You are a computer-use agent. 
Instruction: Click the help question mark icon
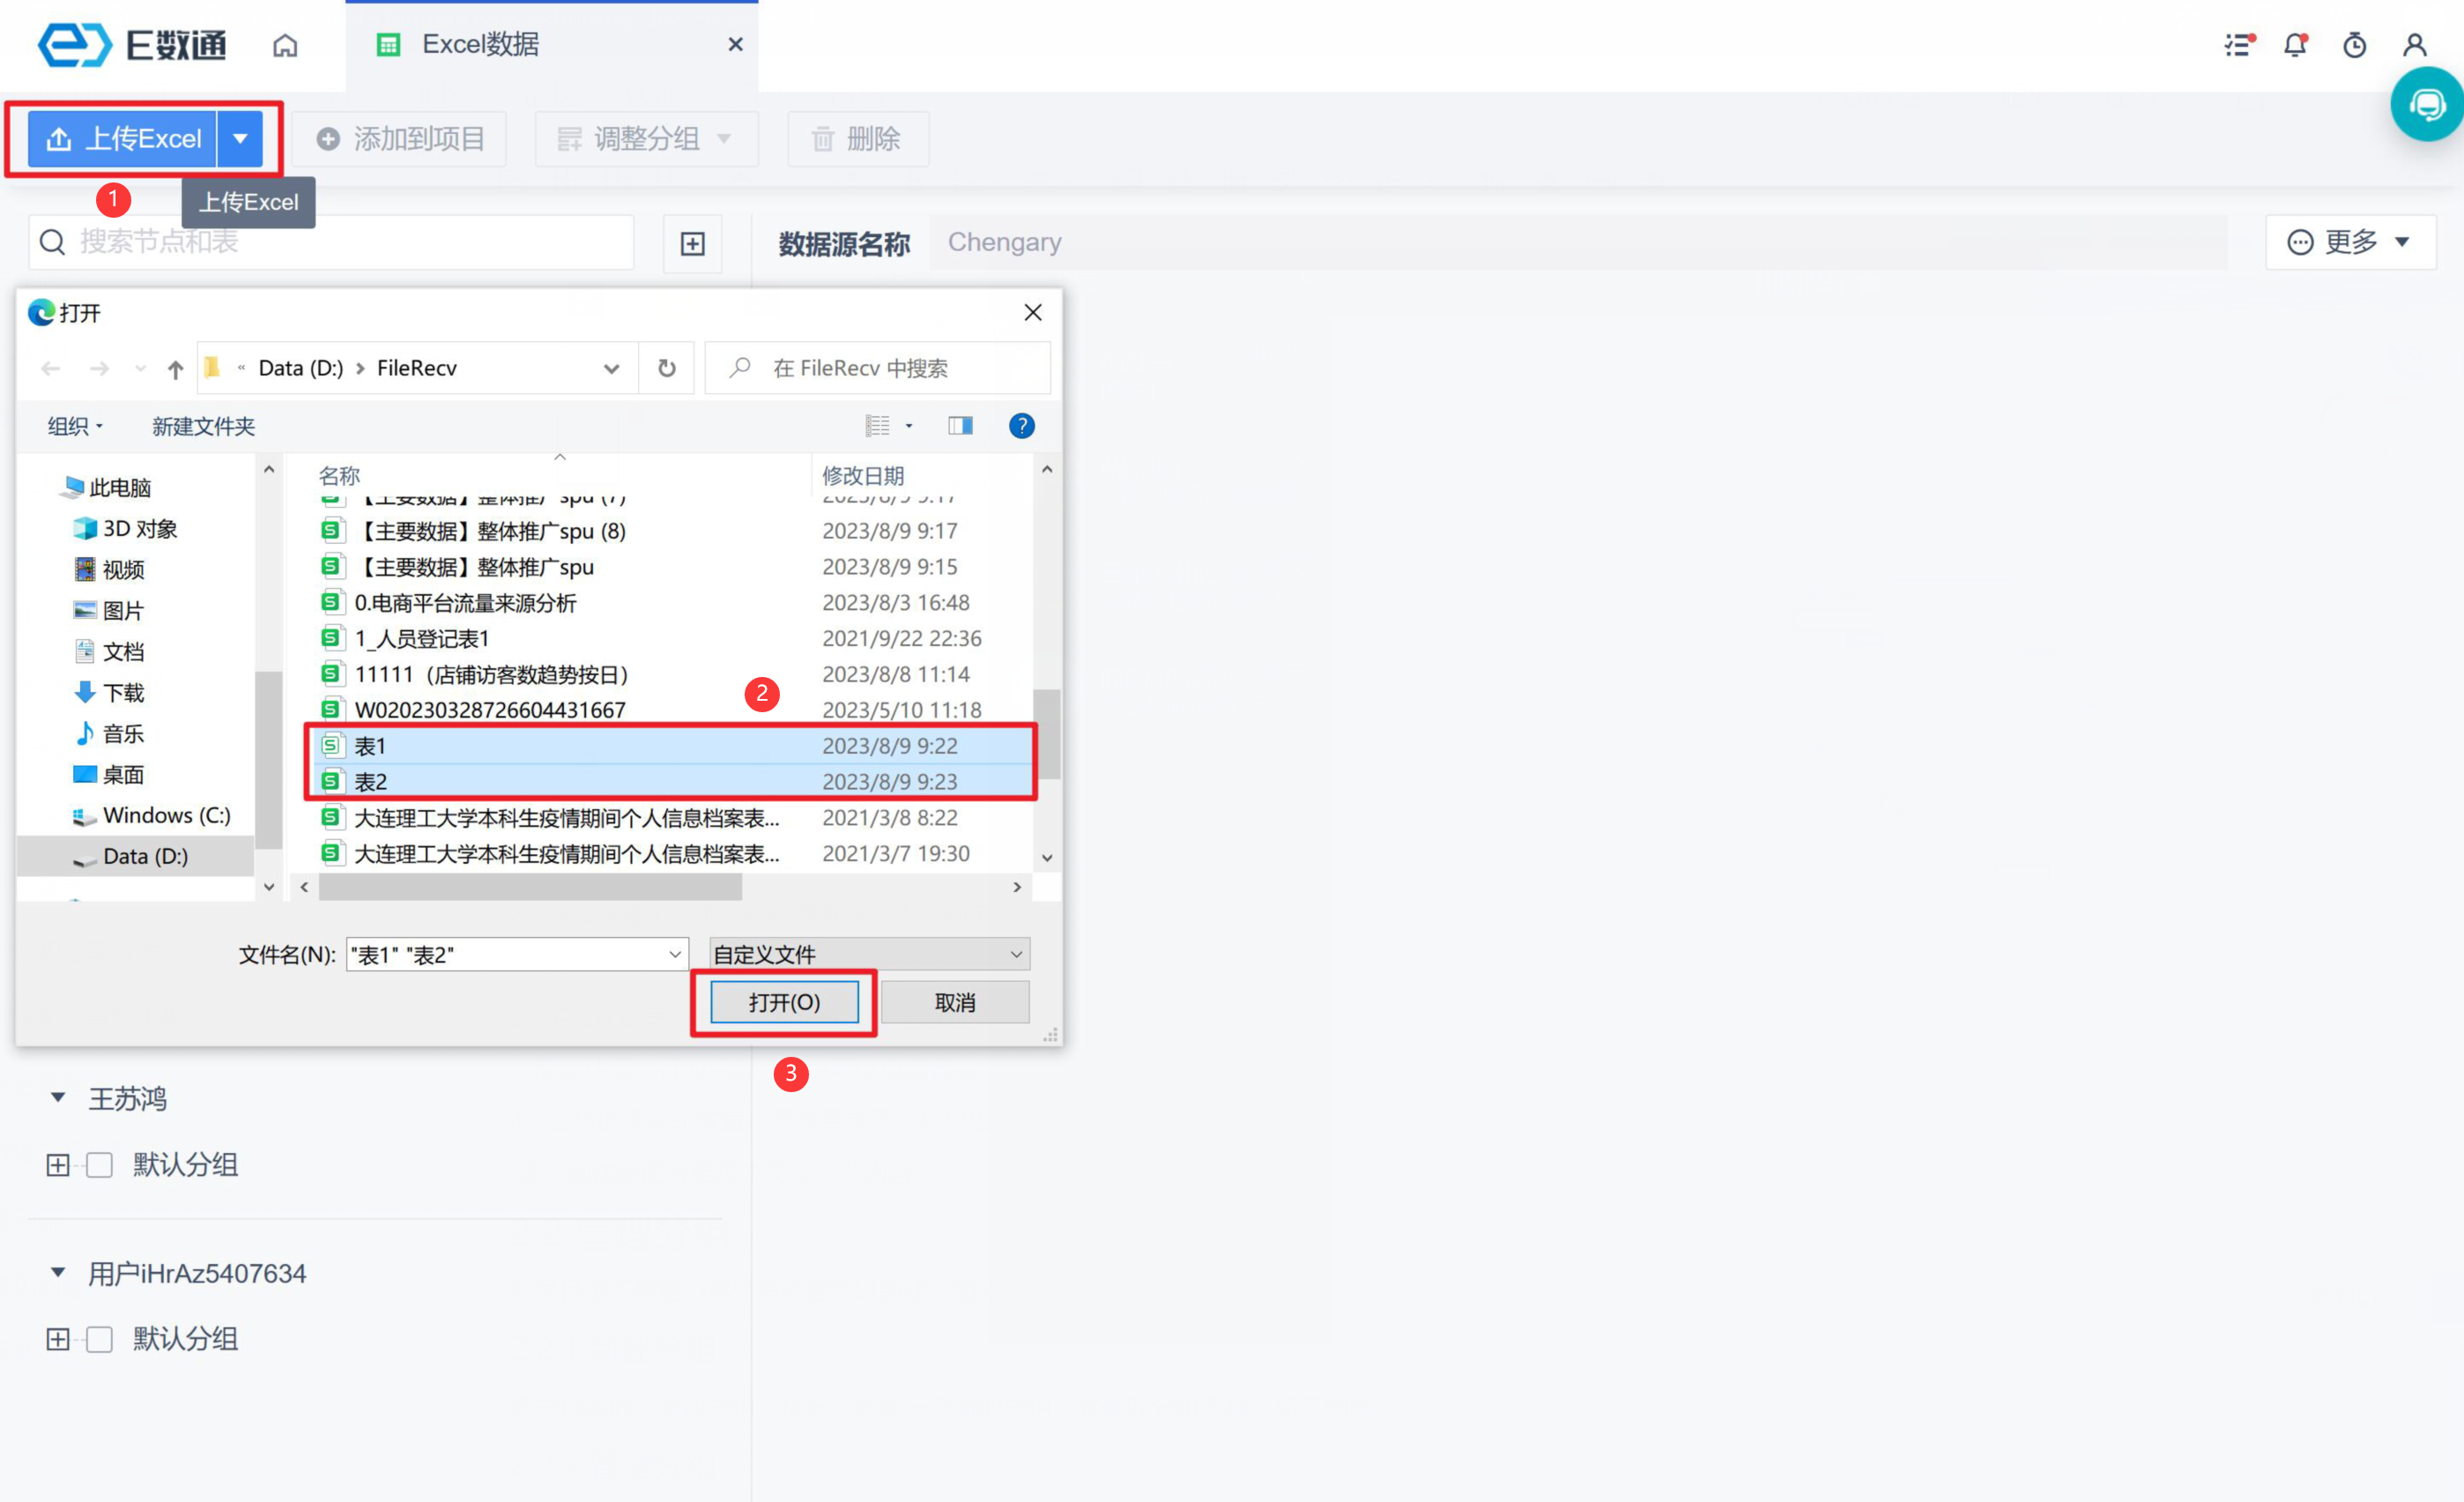[1021, 426]
